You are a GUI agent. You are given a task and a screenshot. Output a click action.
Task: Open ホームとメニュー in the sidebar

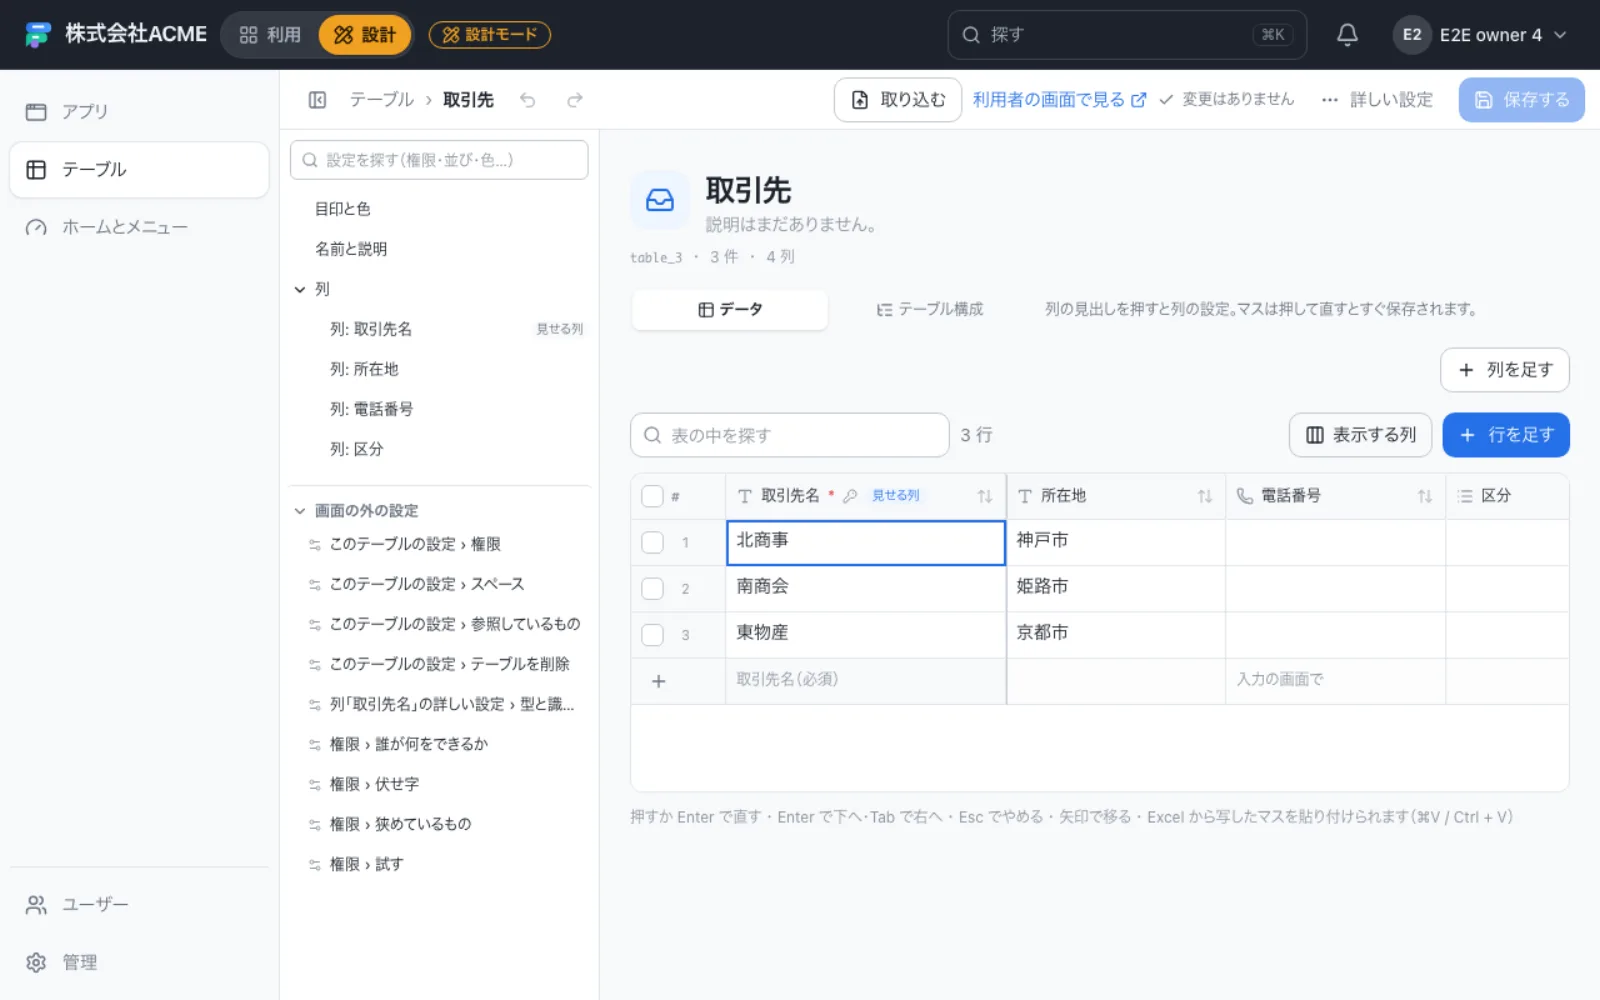pyautogui.click(x=139, y=227)
